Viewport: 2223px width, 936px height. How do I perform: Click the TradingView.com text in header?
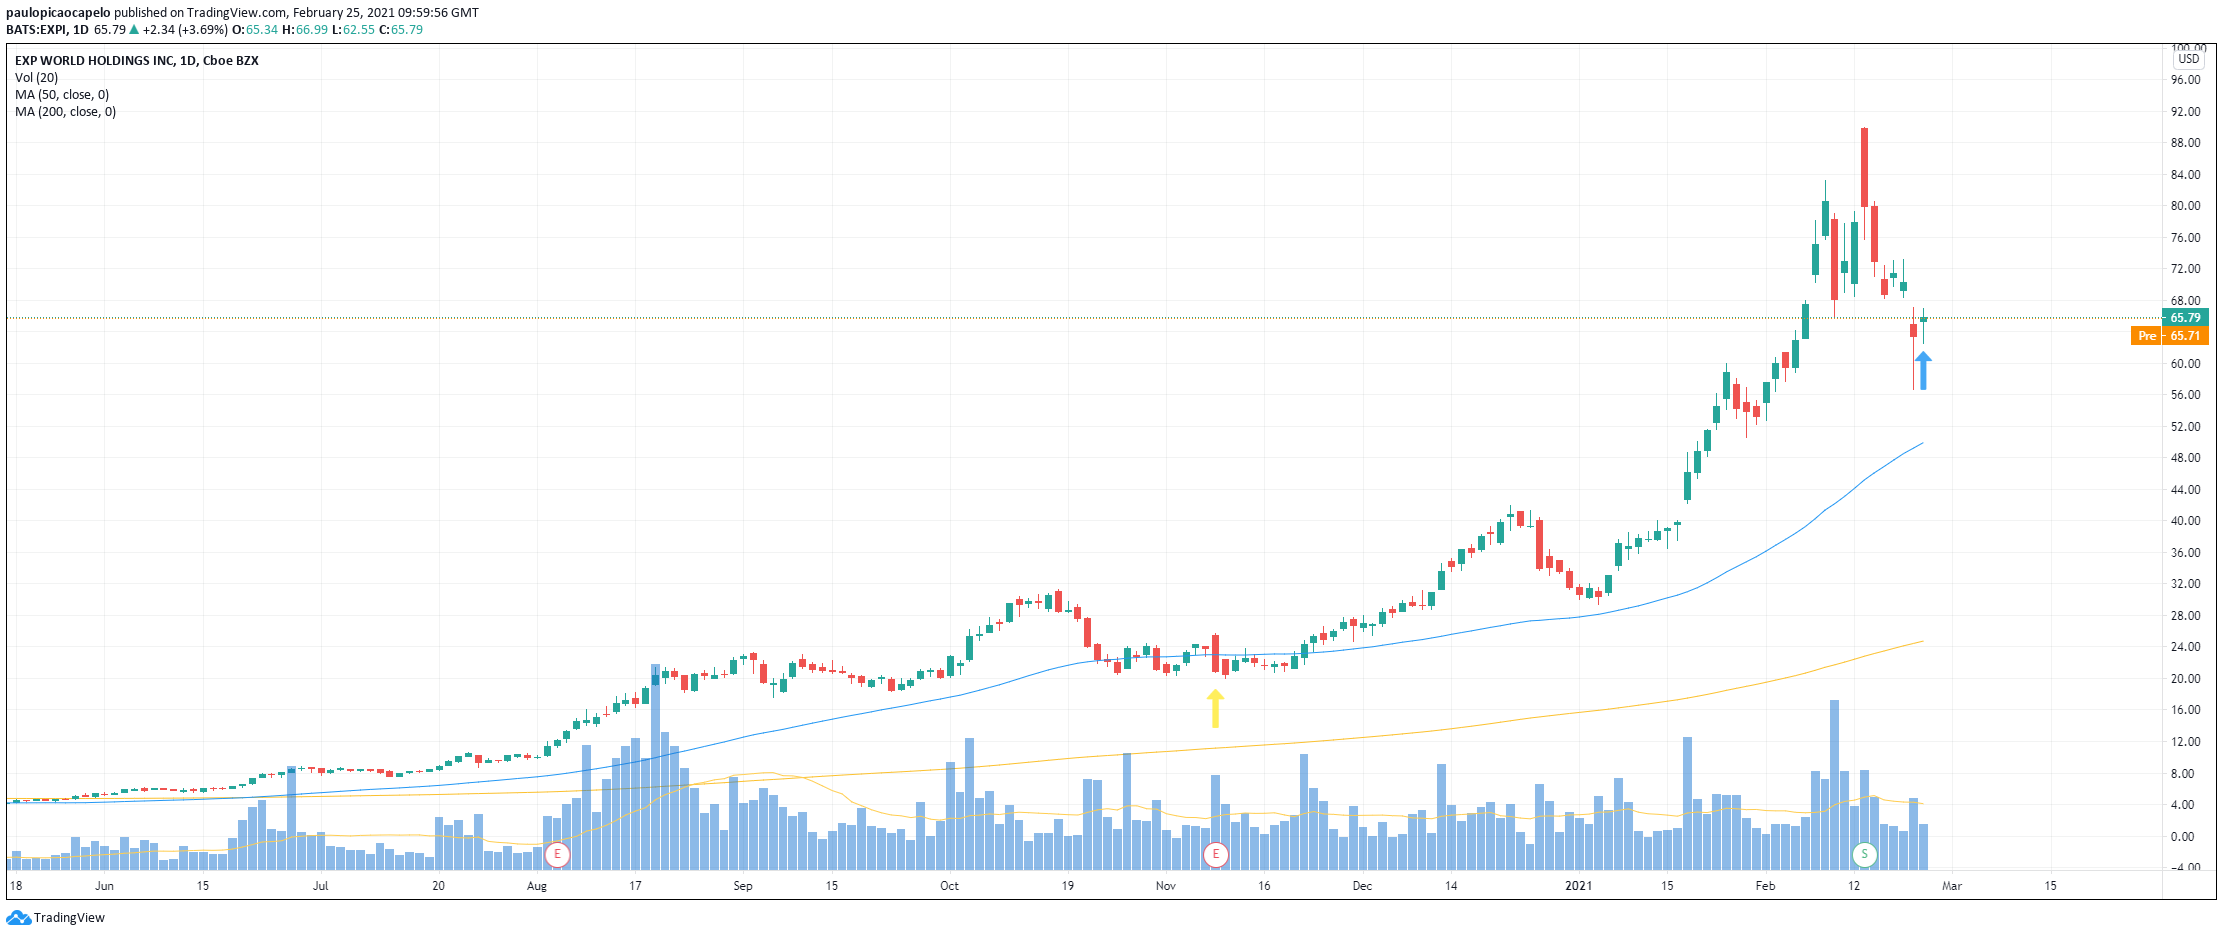237,13
